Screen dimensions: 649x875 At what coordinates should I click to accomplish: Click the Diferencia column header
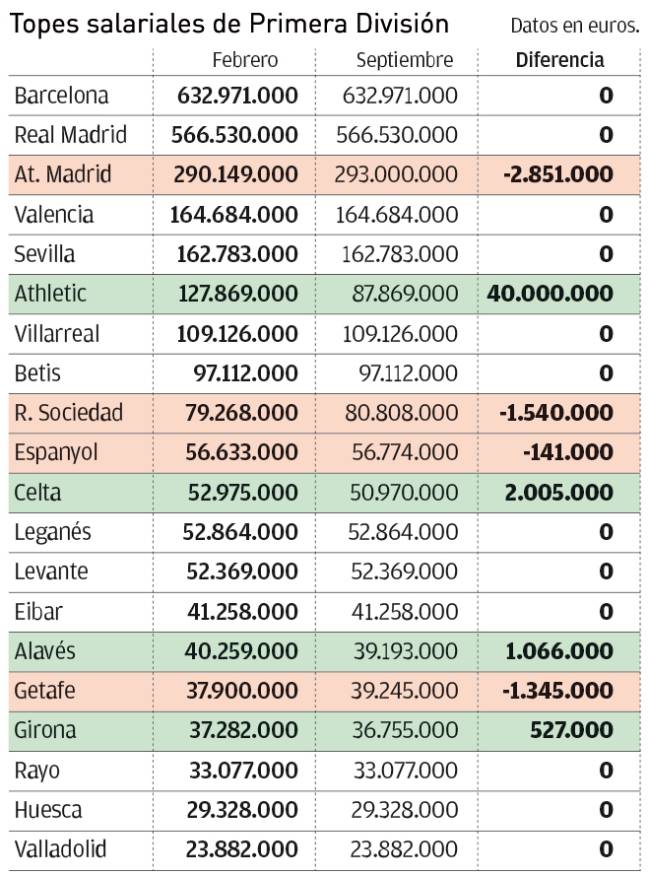[x=559, y=60]
